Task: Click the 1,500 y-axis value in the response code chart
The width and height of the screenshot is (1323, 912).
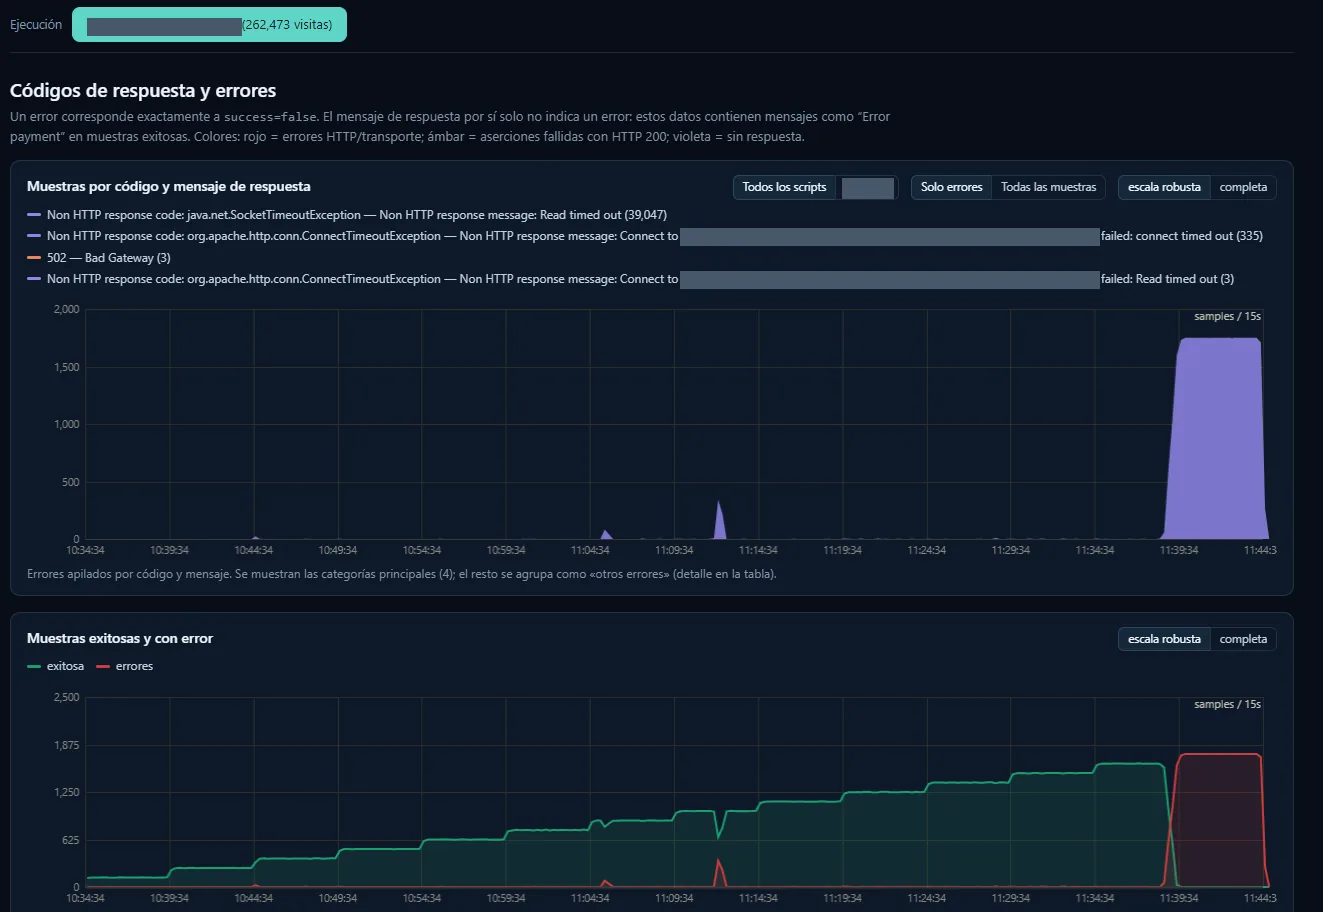Action: [66, 368]
